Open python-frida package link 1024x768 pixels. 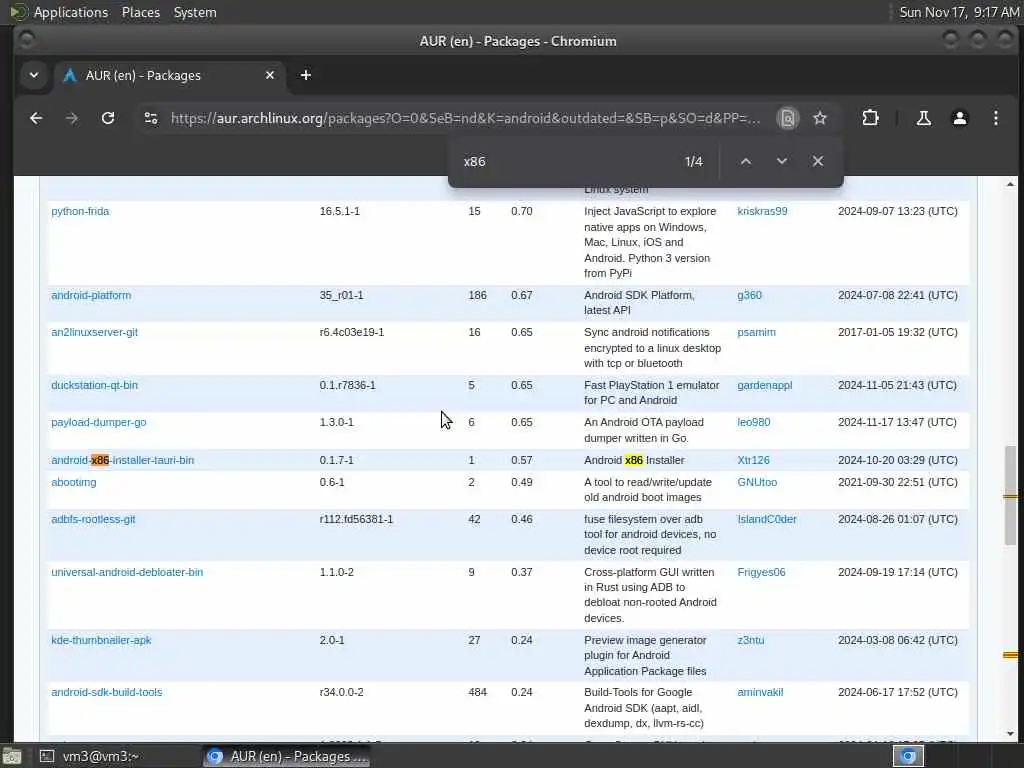point(80,211)
